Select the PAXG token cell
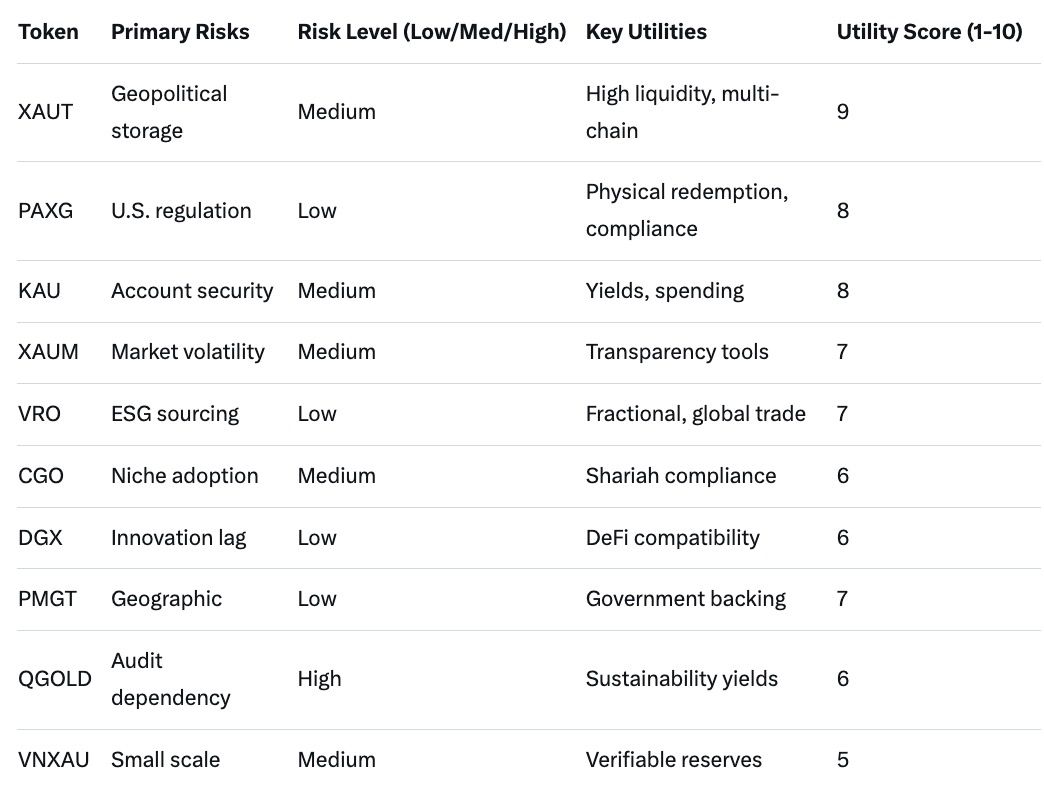The height and width of the screenshot is (802, 1044). pyautogui.click(x=46, y=211)
